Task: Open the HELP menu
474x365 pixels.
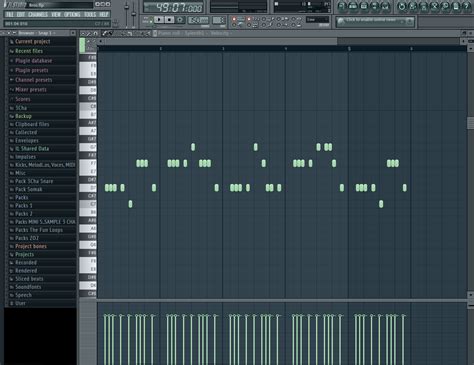Action: (104, 14)
